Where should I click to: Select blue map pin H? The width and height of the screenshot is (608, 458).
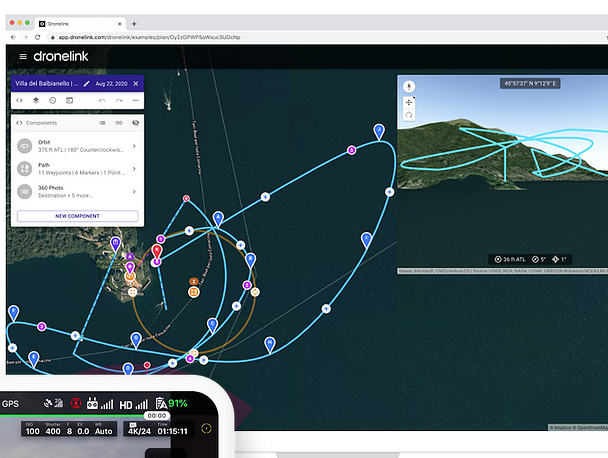[x=270, y=345]
